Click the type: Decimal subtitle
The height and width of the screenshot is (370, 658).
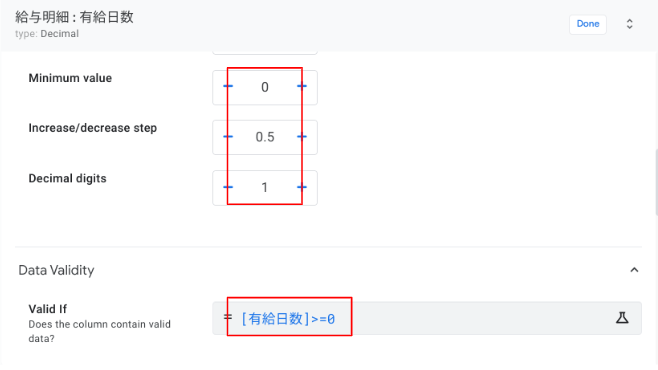(47, 34)
